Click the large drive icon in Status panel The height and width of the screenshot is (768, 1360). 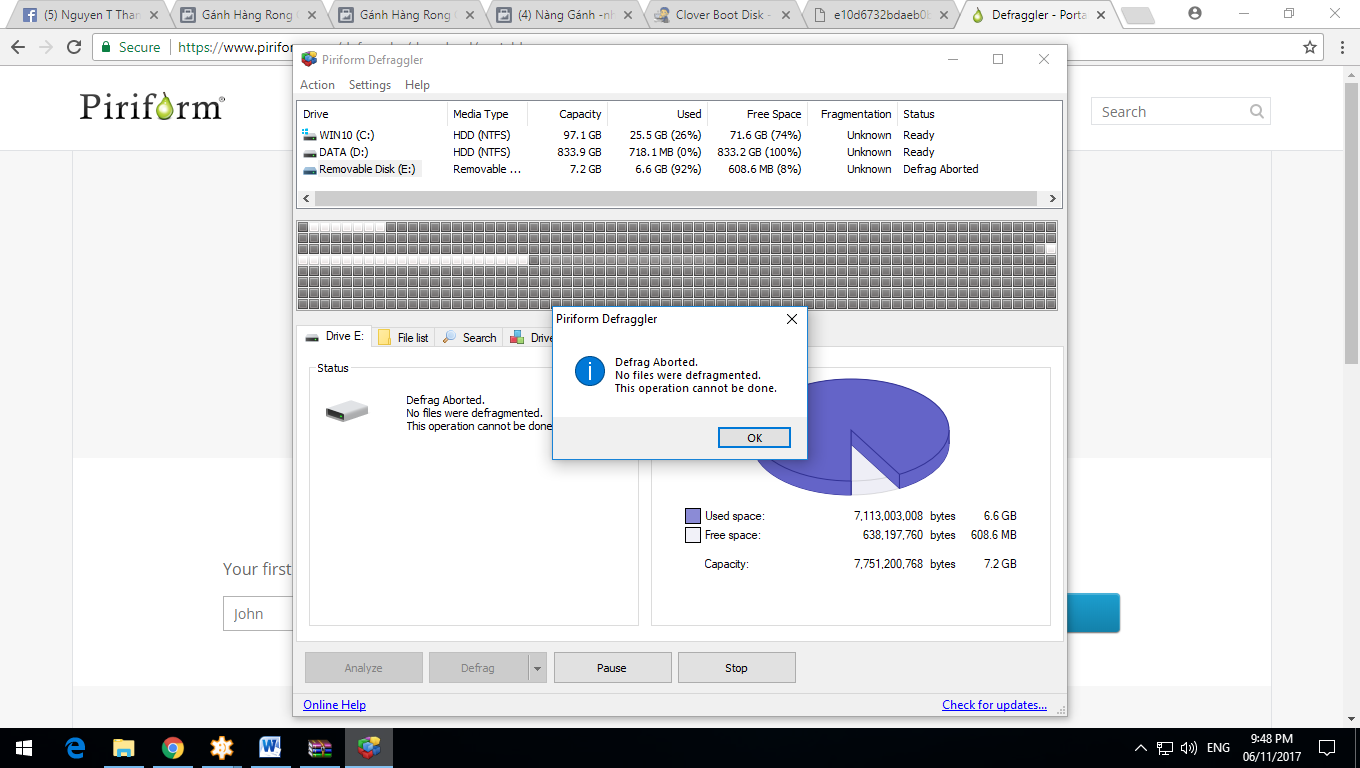point(347,410)
